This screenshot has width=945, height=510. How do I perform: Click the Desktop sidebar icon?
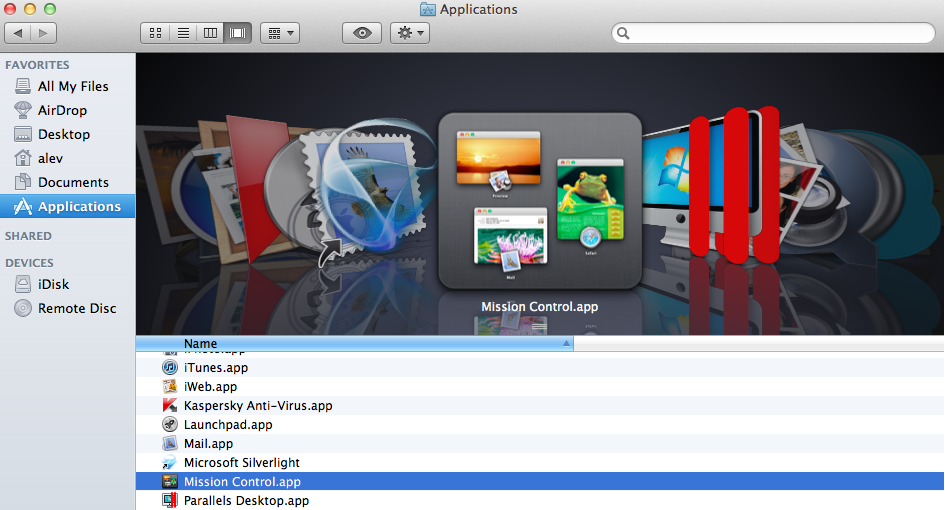(x=23, y=134)
